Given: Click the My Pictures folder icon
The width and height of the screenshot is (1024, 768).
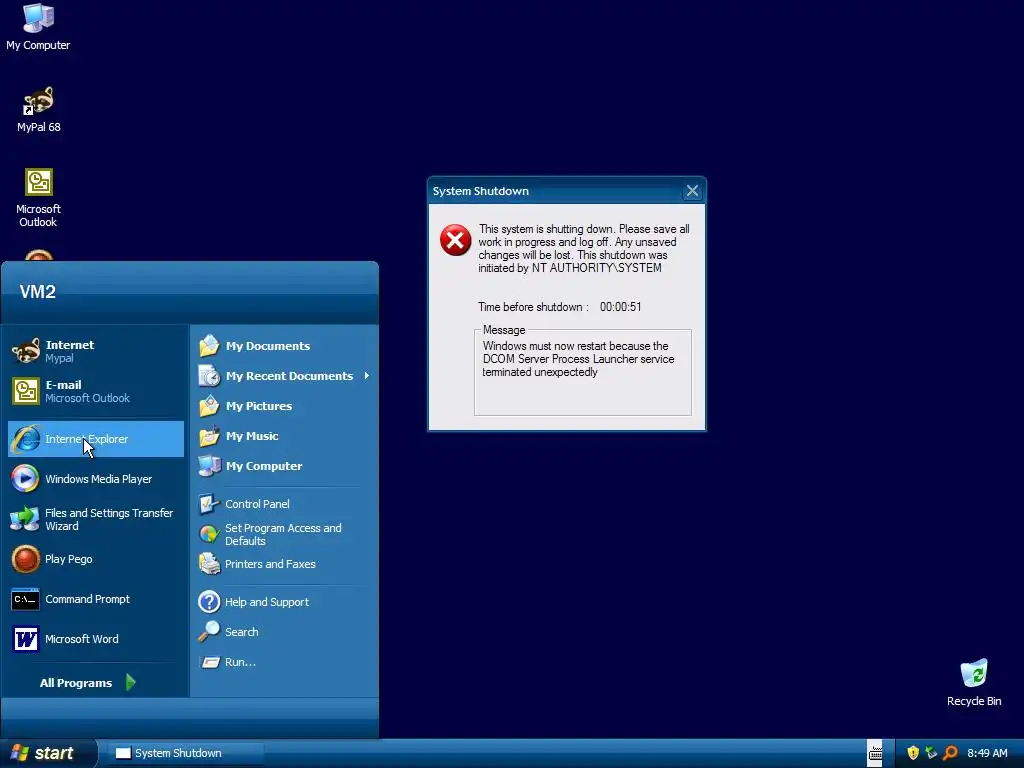Looking at the screenshot, I should click(209, 406).
